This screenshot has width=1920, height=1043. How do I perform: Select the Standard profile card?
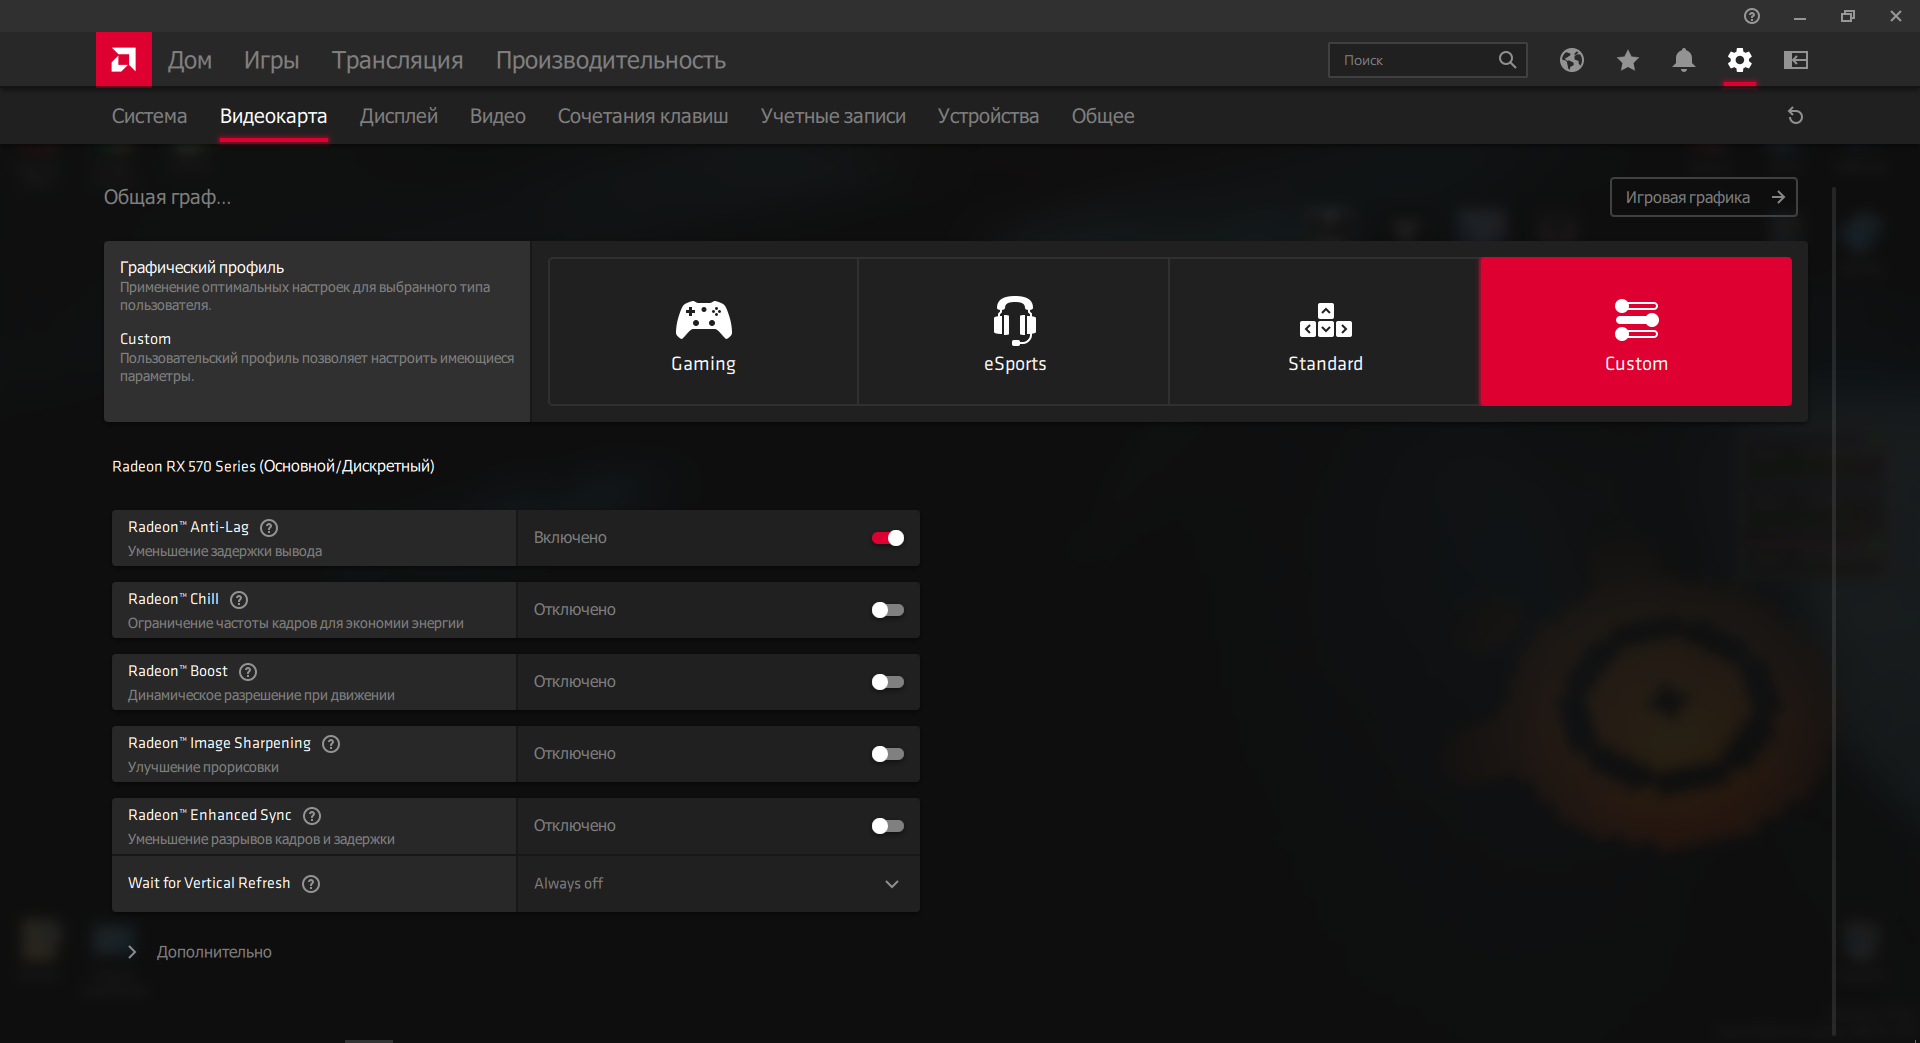tap(1325, 331)
